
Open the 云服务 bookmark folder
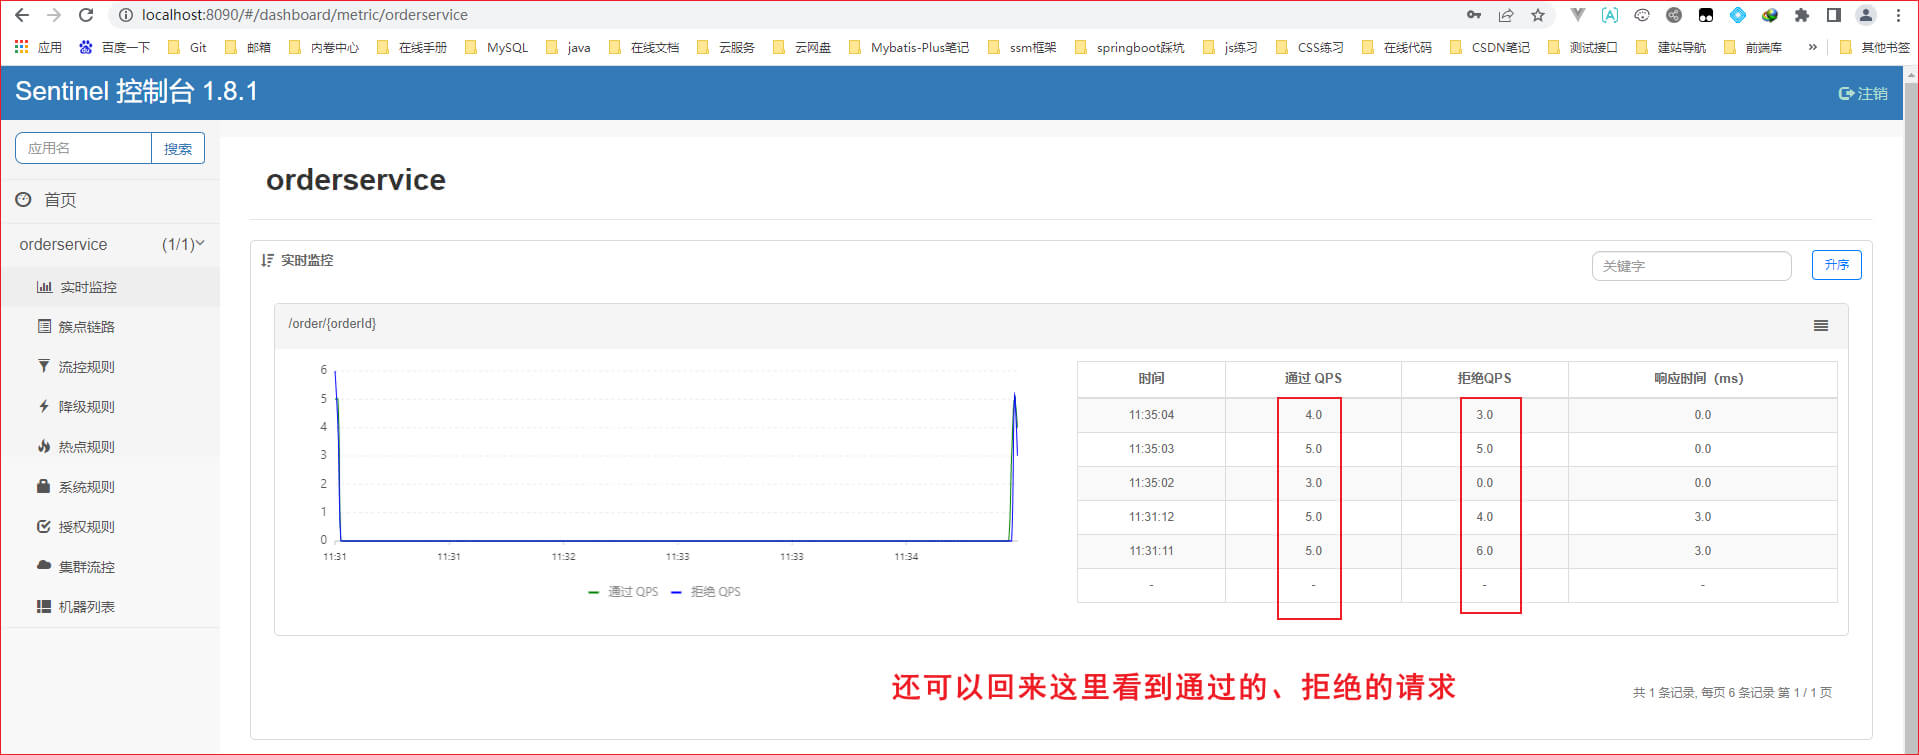tap(726, 47)
